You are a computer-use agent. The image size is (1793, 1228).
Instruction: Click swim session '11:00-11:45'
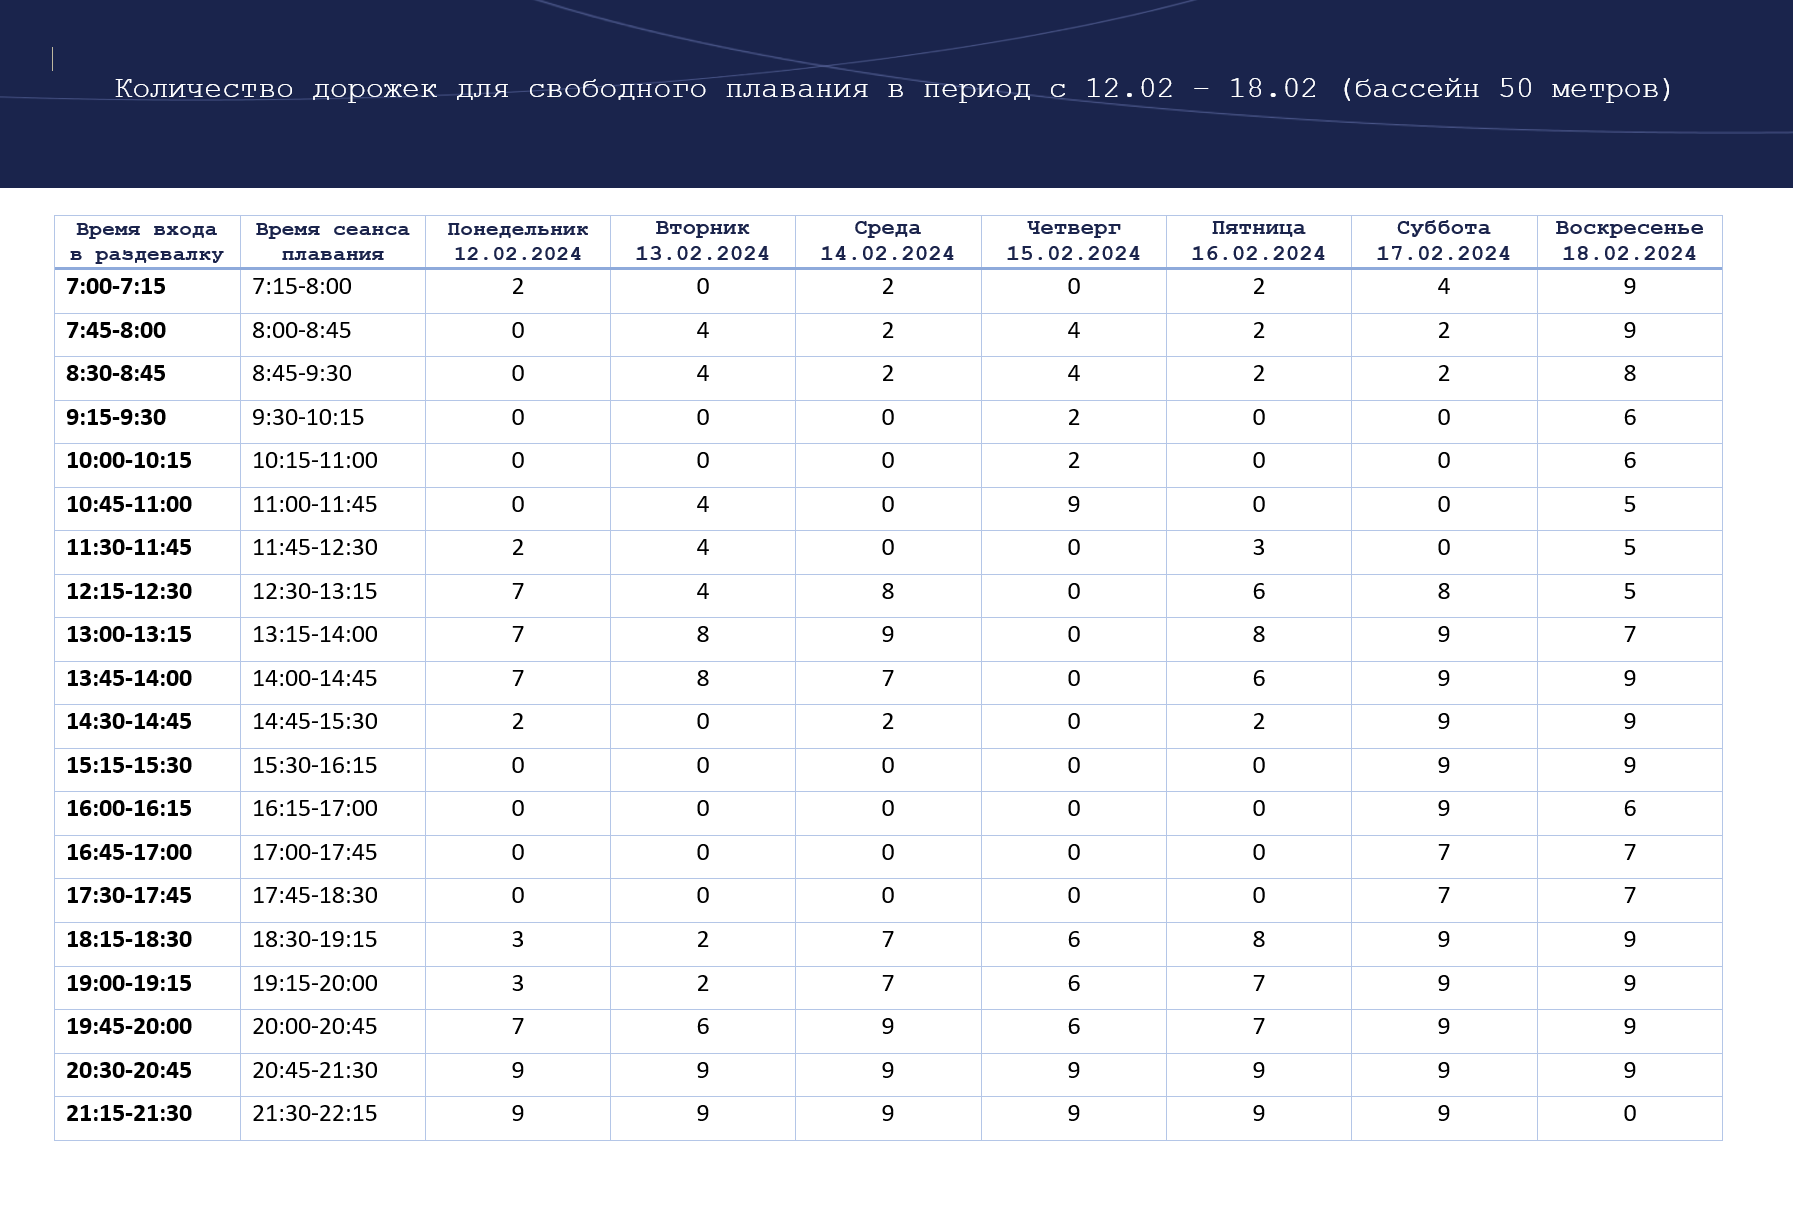coord(315,505)
